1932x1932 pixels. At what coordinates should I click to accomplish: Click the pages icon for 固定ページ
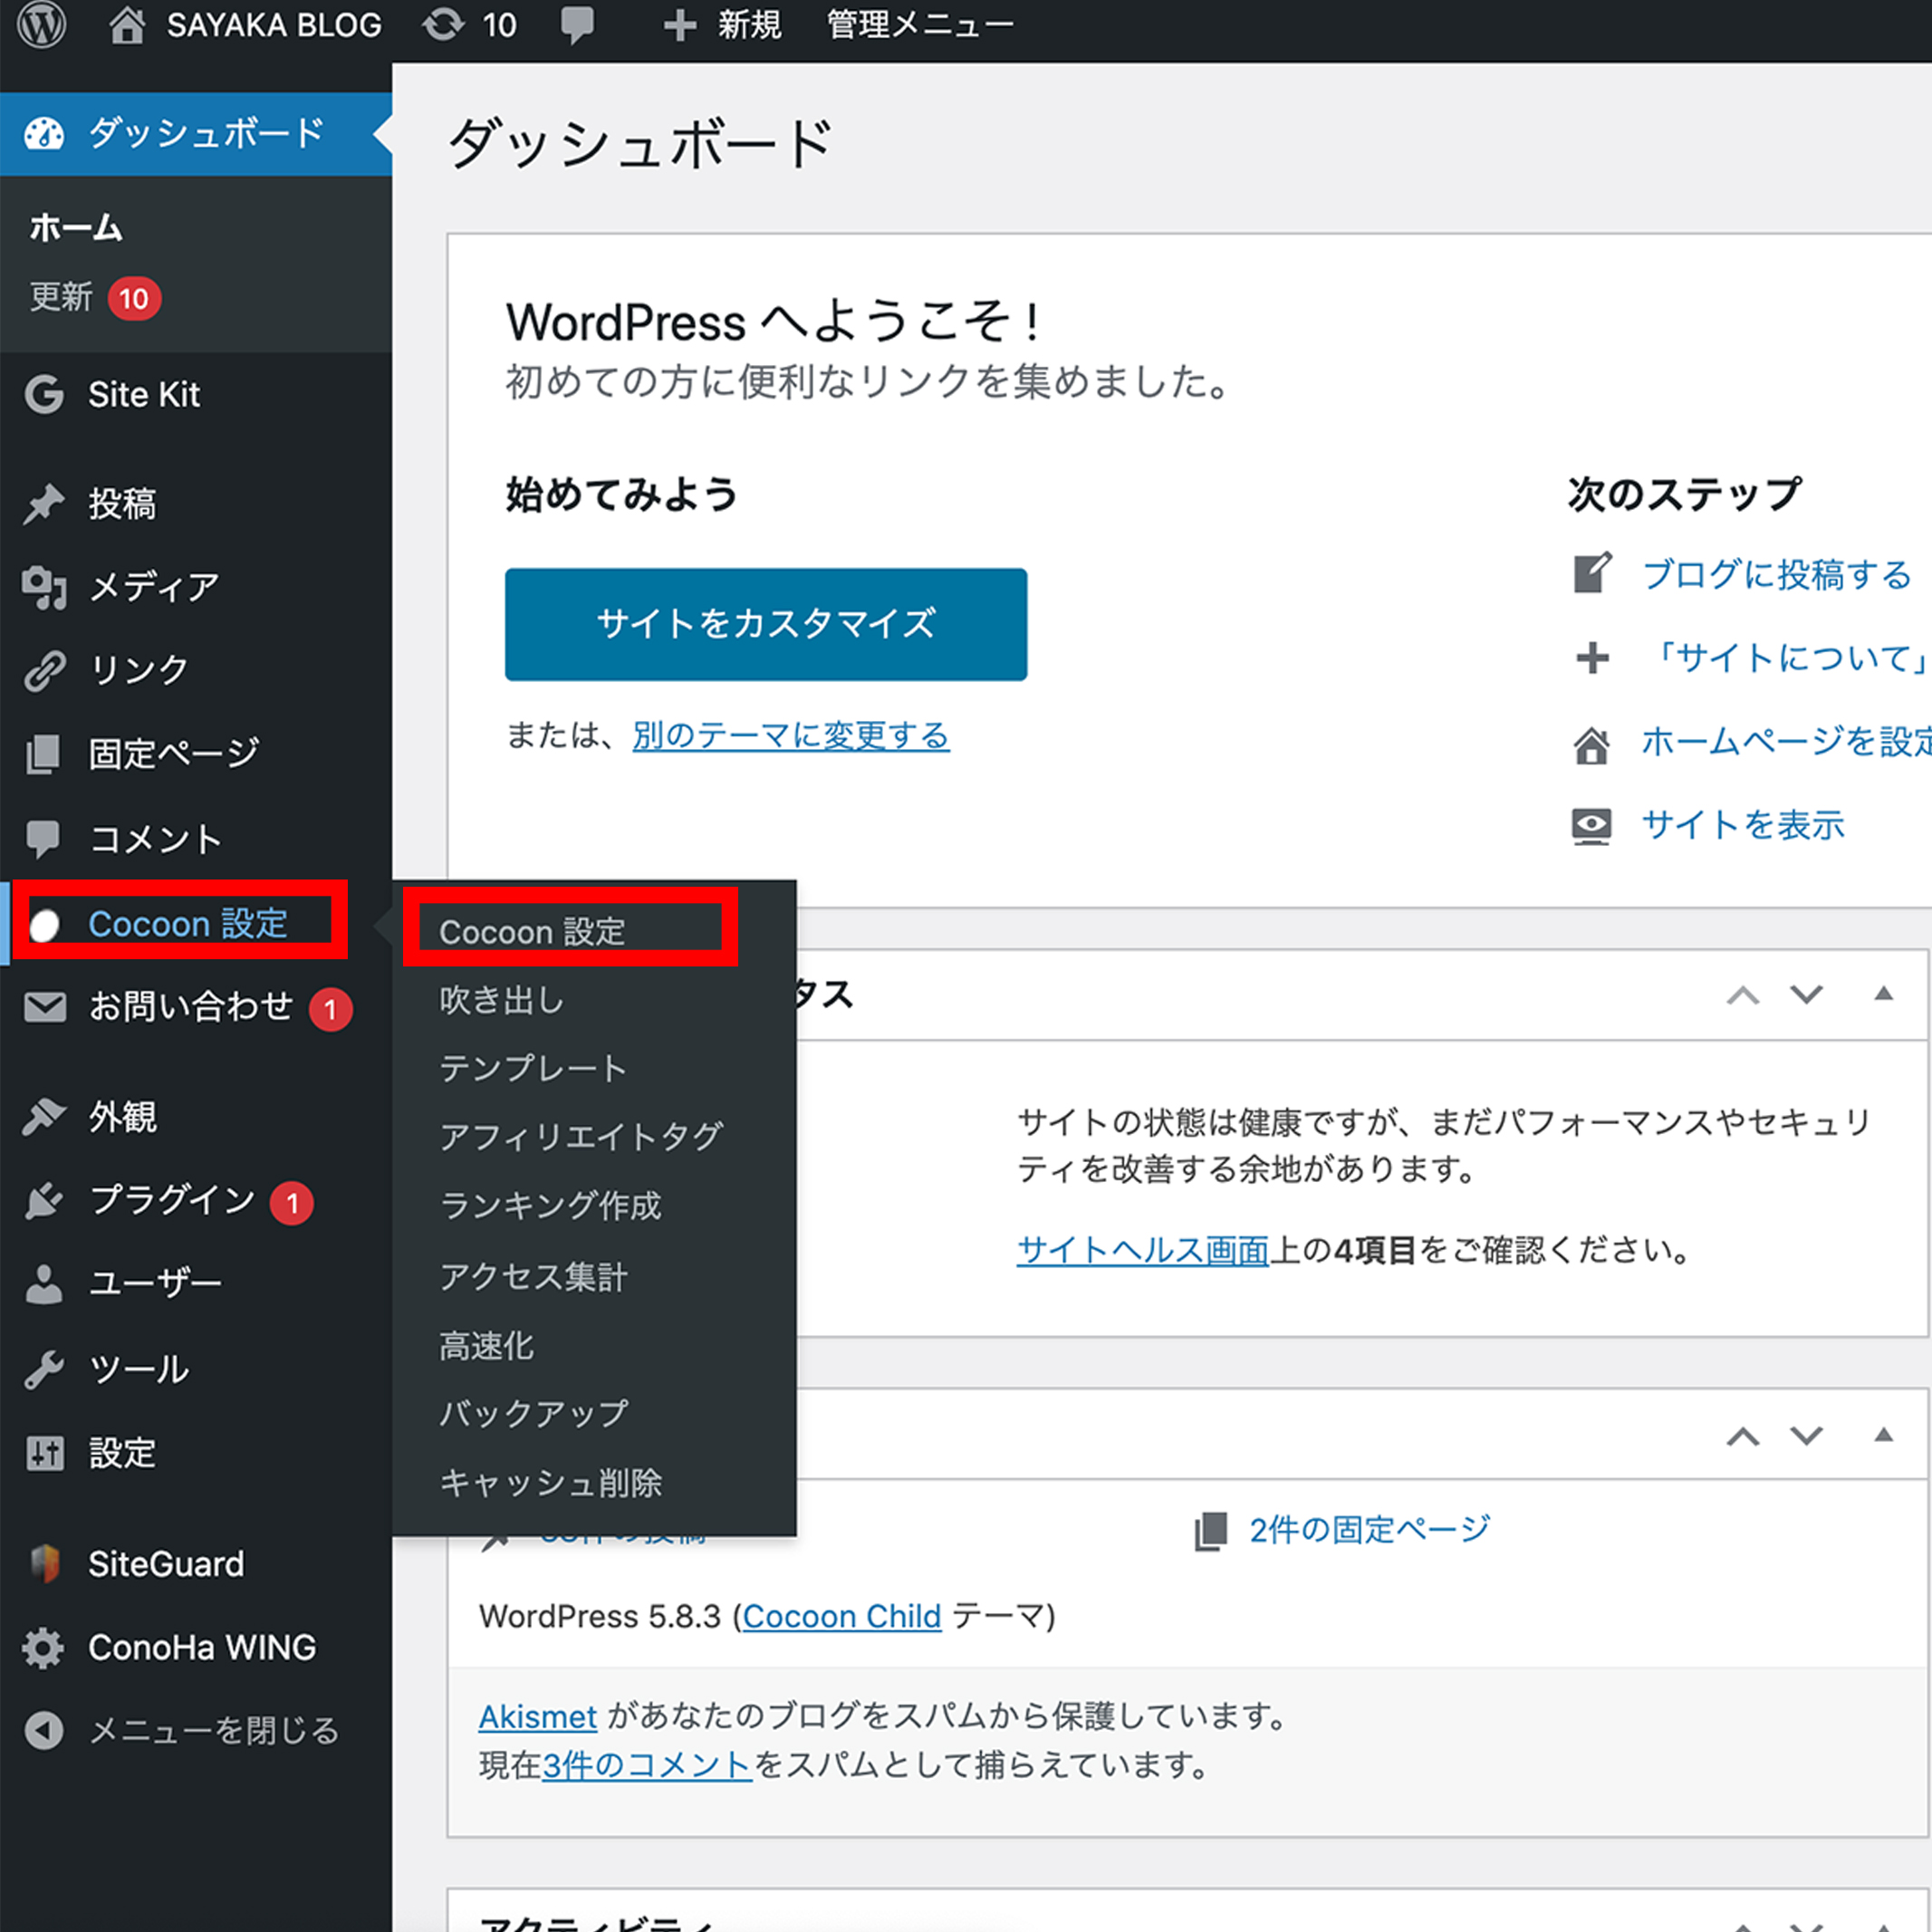pos(44,754)
